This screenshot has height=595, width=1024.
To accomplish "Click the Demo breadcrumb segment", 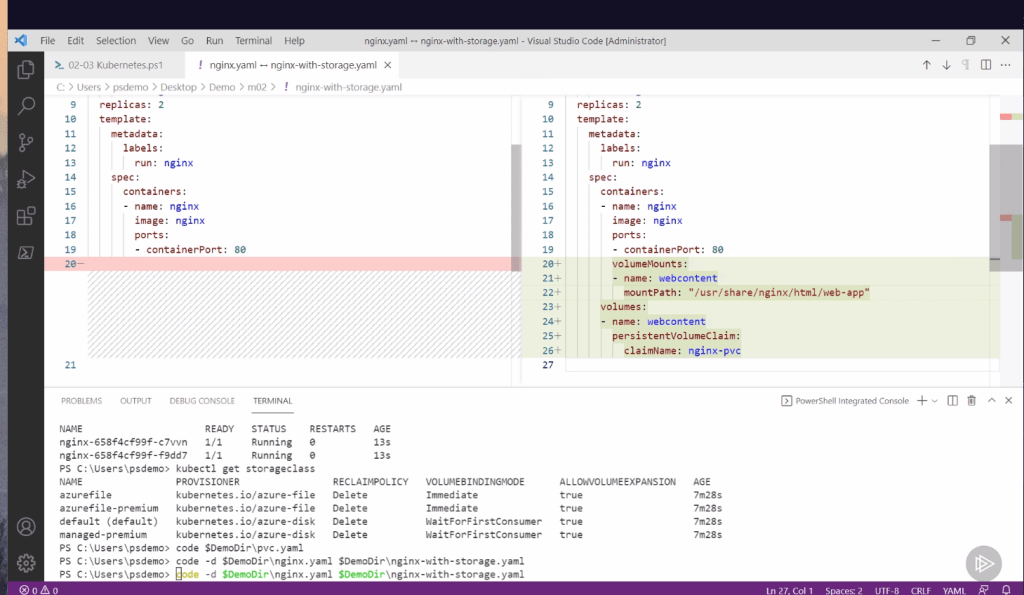I will [x=222, y=87].
